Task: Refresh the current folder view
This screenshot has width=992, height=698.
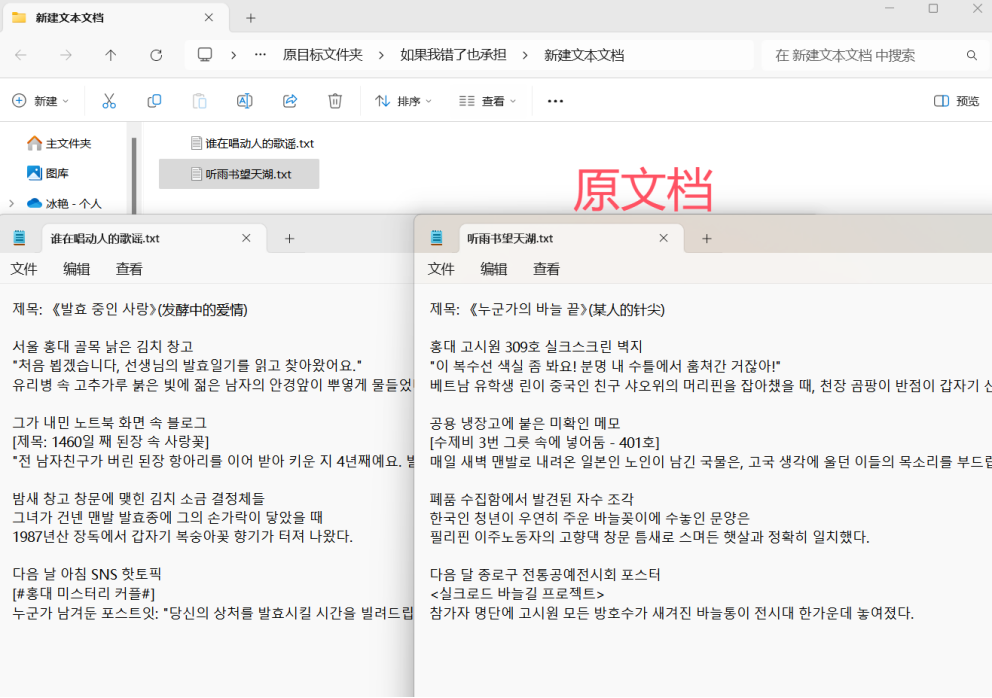Action: click(x=156, y=55)
